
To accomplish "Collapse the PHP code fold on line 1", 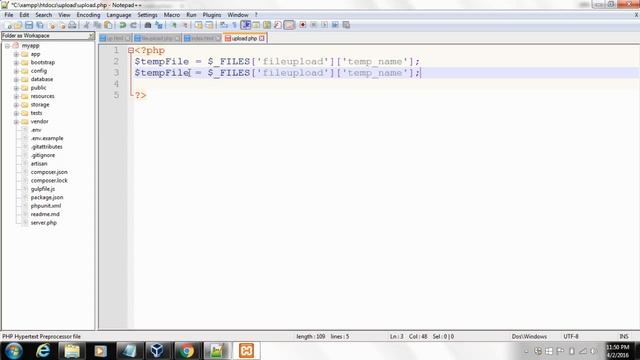I will pyautogui.click(x=131, y=51).
